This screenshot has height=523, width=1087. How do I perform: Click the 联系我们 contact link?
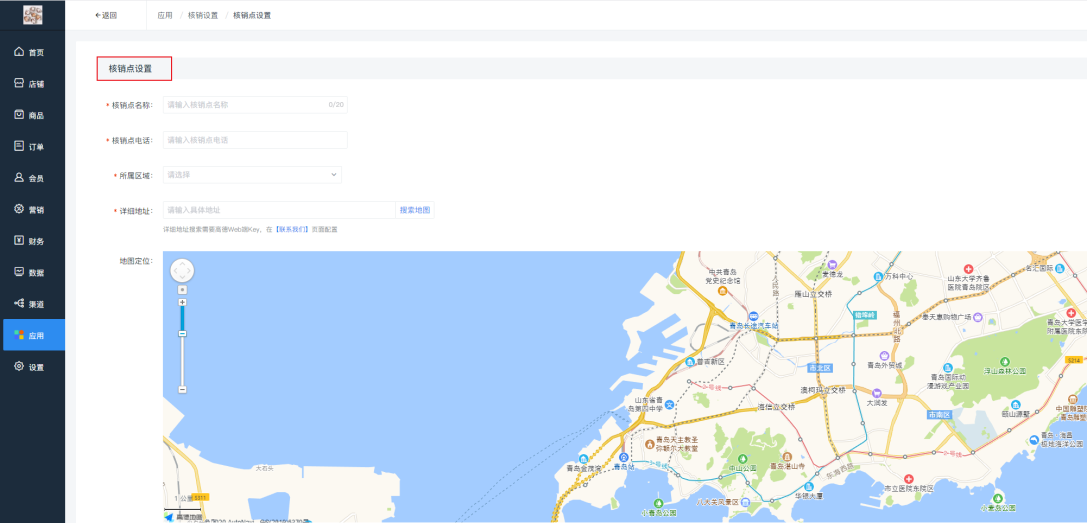pyautogui.click(x=292, y=230)
